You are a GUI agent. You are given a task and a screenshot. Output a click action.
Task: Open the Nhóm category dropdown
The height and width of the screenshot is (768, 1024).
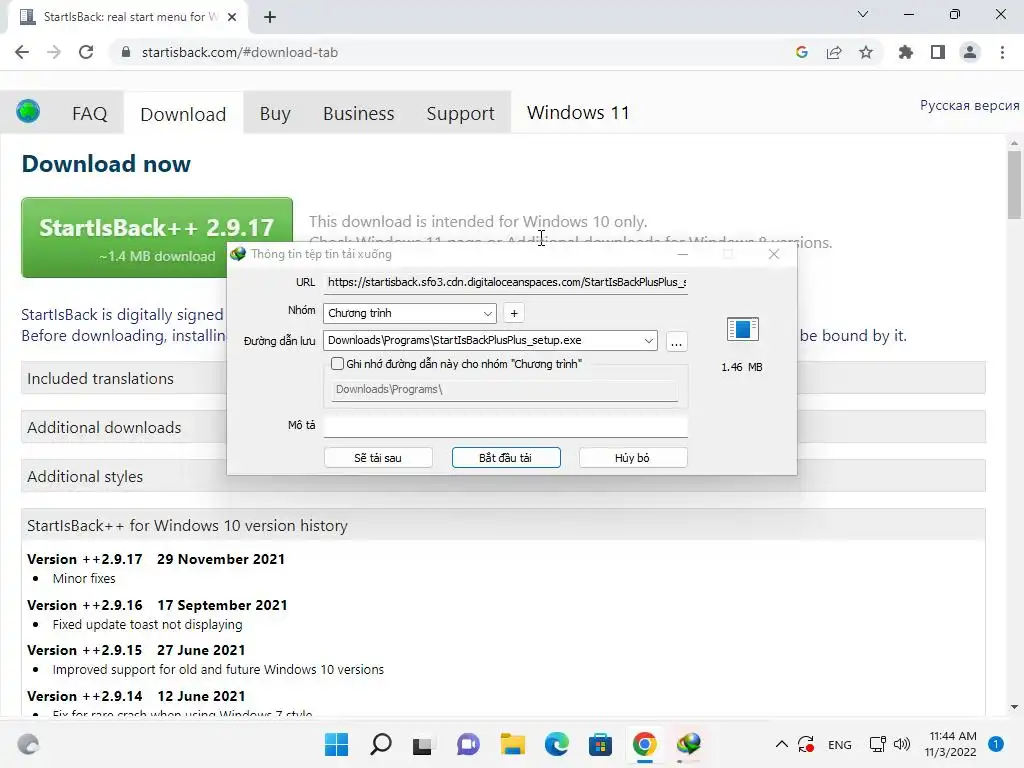pyautogui.click(x=409, y=313)
